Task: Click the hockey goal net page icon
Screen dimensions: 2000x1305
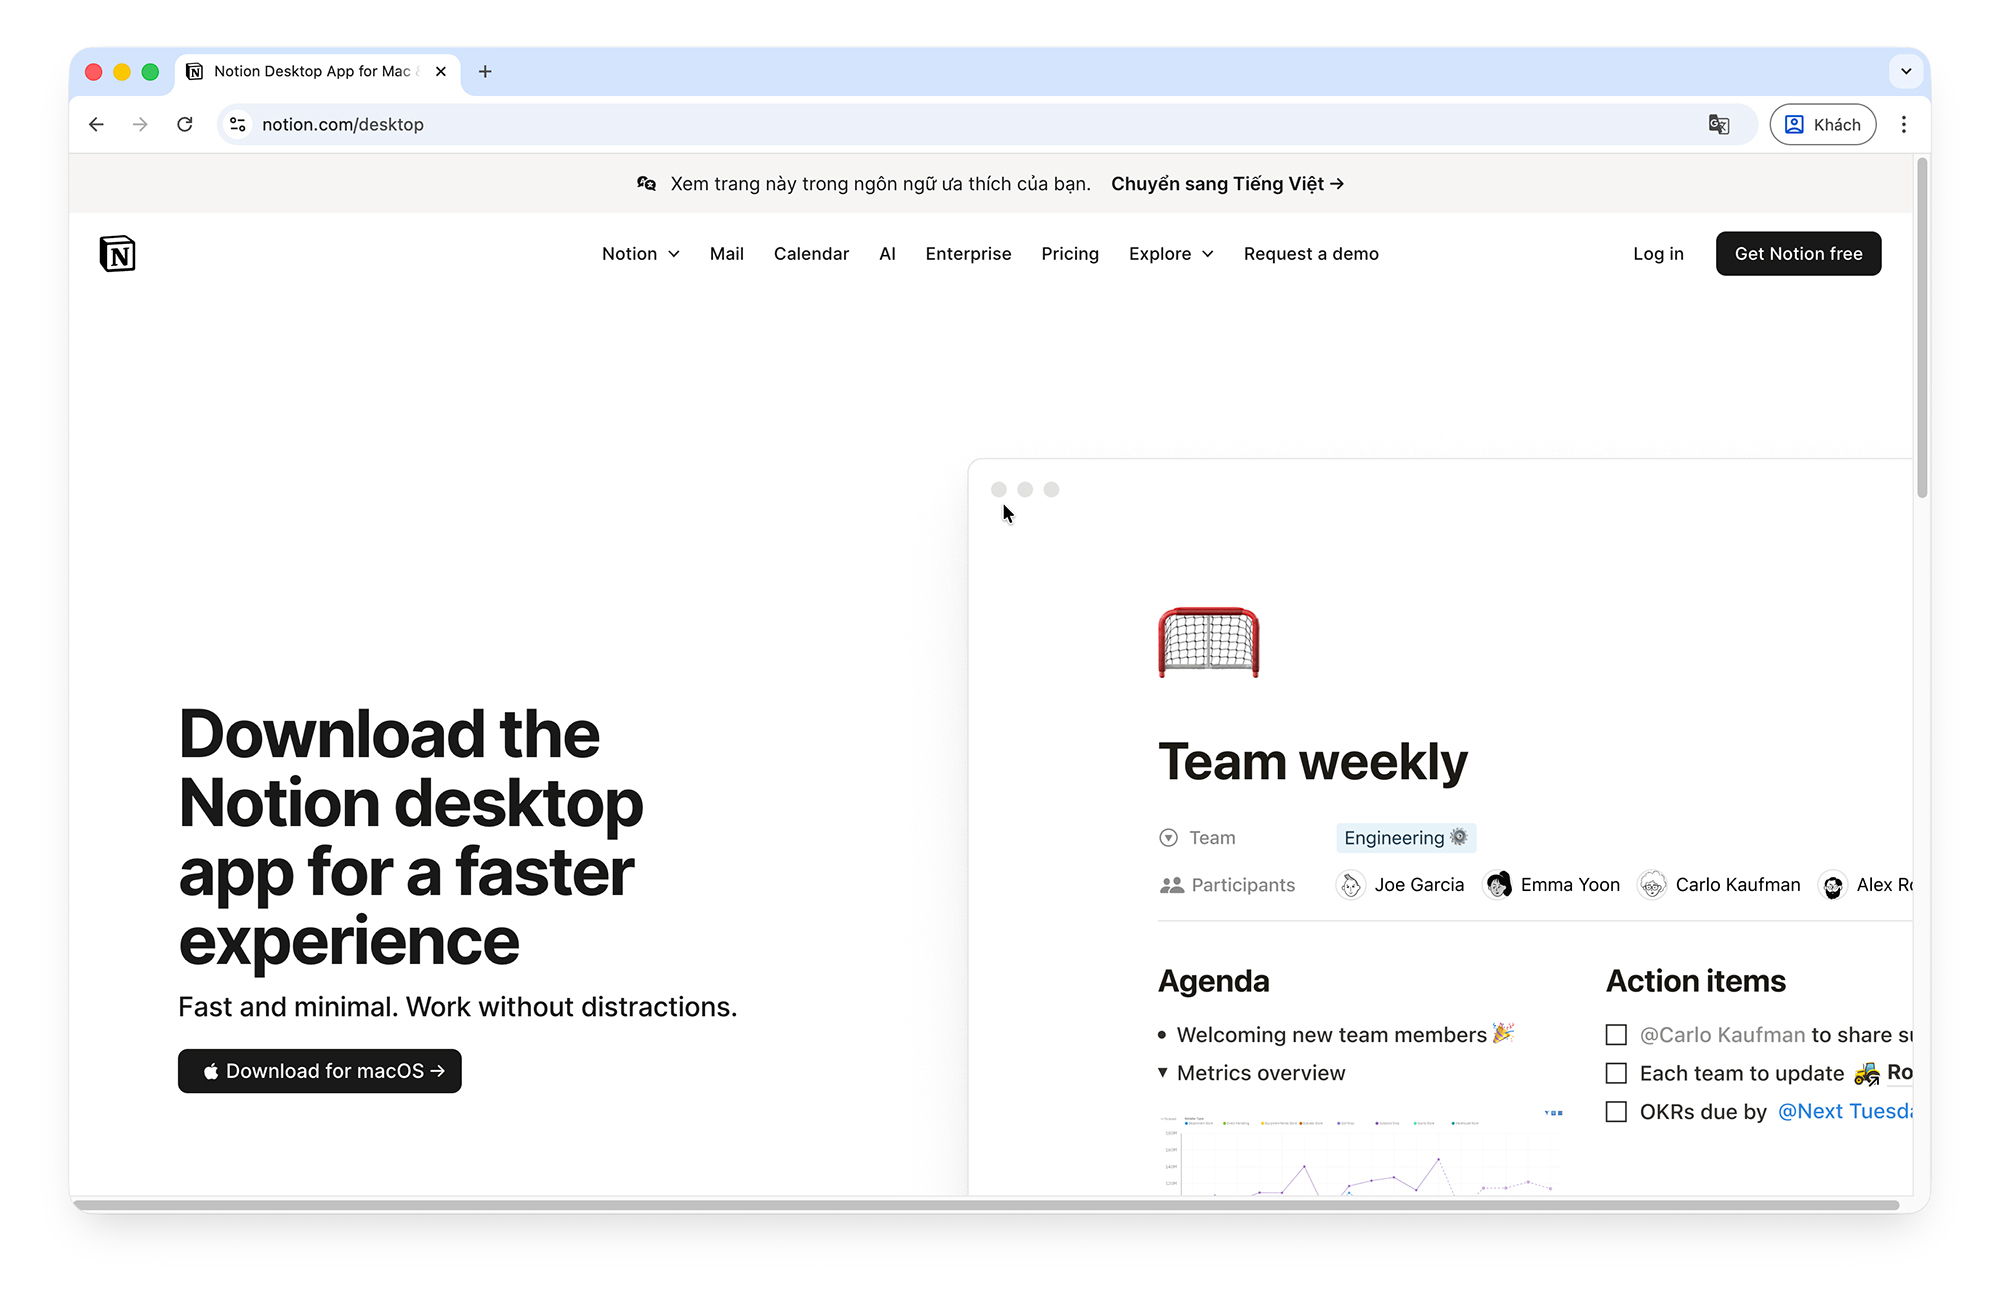Action: (x=1208, y=642)
